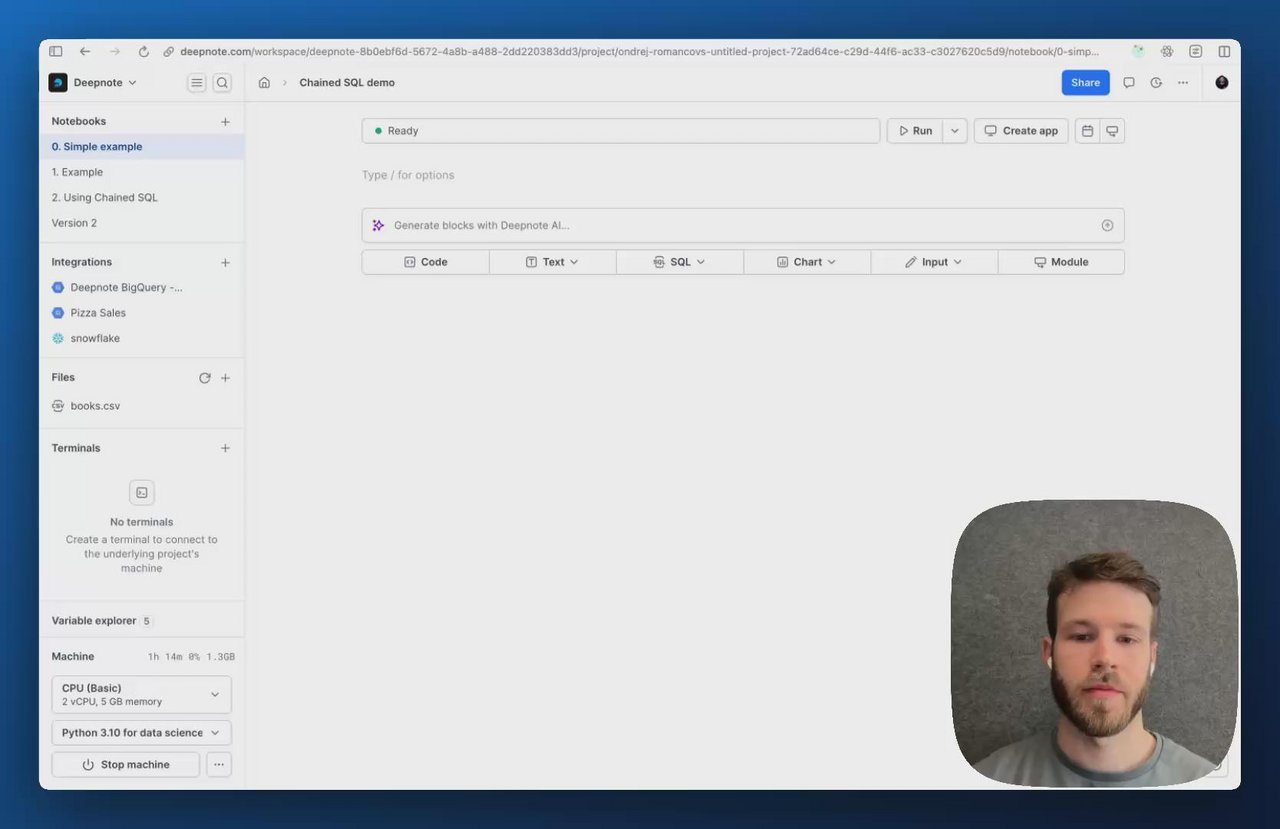
Task: Add a new notebook with plus icon
Action: click(225, 122)
